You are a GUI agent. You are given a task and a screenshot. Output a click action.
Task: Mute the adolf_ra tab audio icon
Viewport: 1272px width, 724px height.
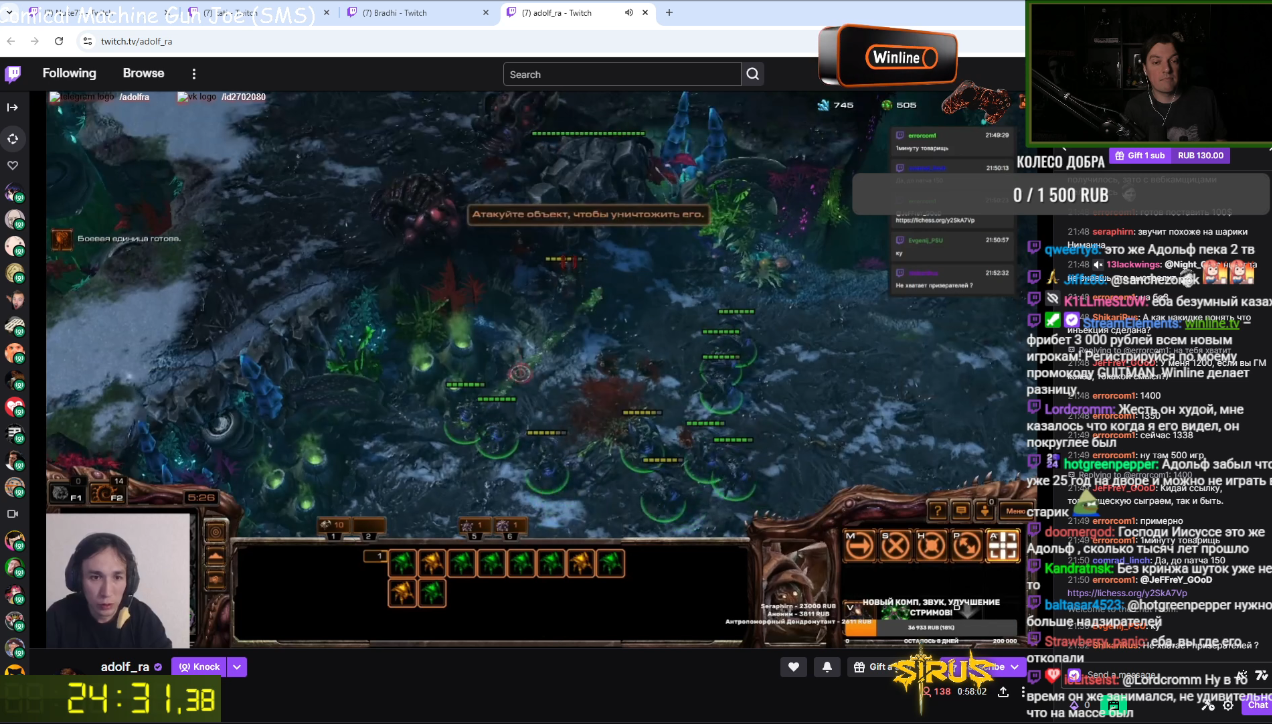629,13
